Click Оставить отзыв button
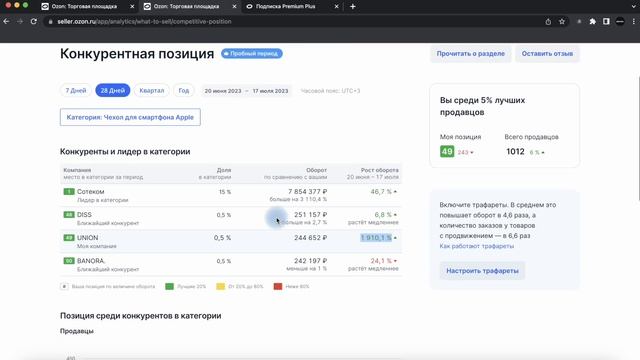The image size is (640, 360). tap(547, 53)
